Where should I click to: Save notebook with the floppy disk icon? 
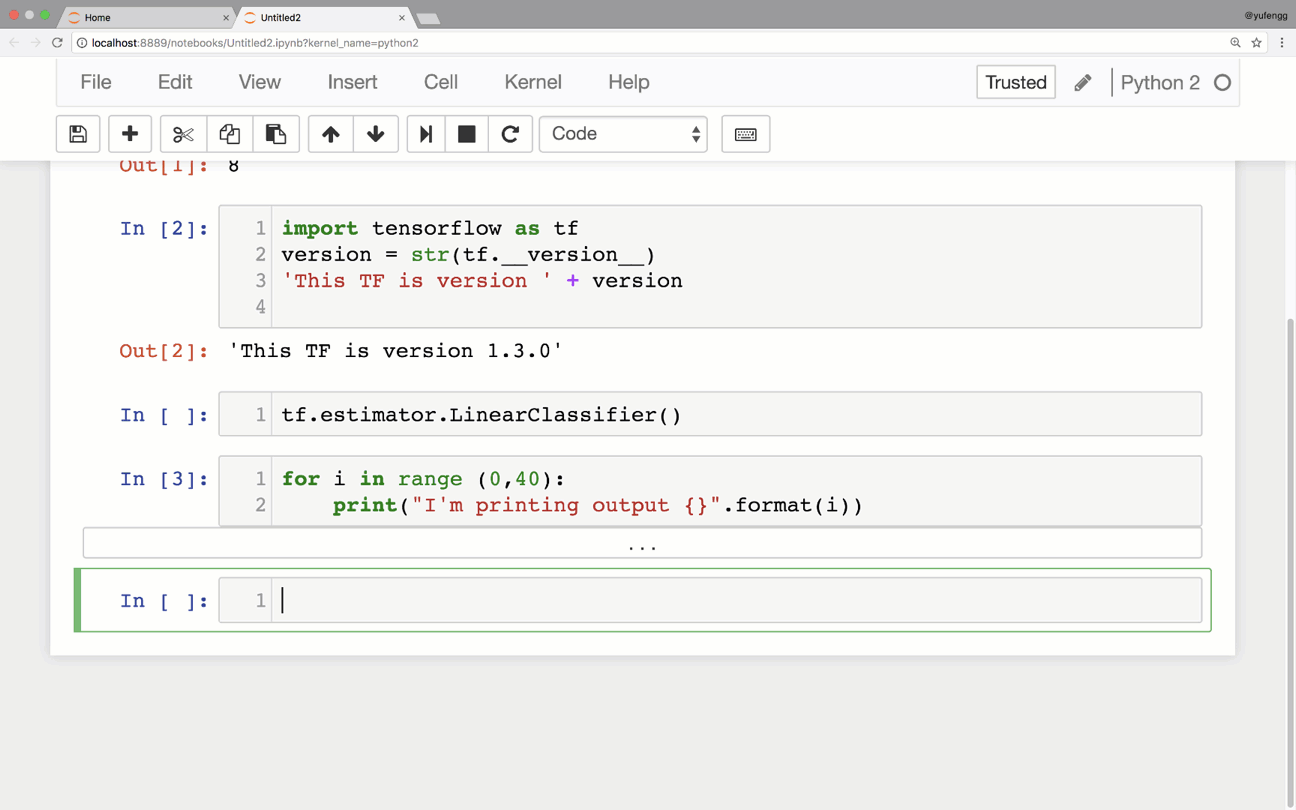78,134
